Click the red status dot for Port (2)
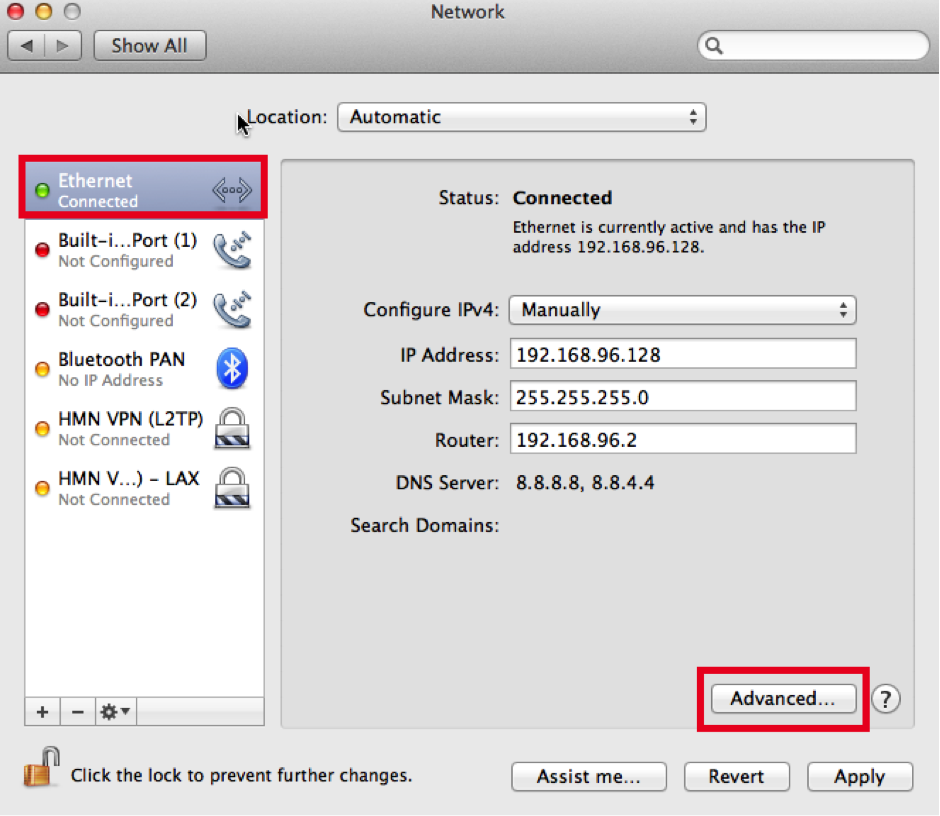 [x=42, y=309]
